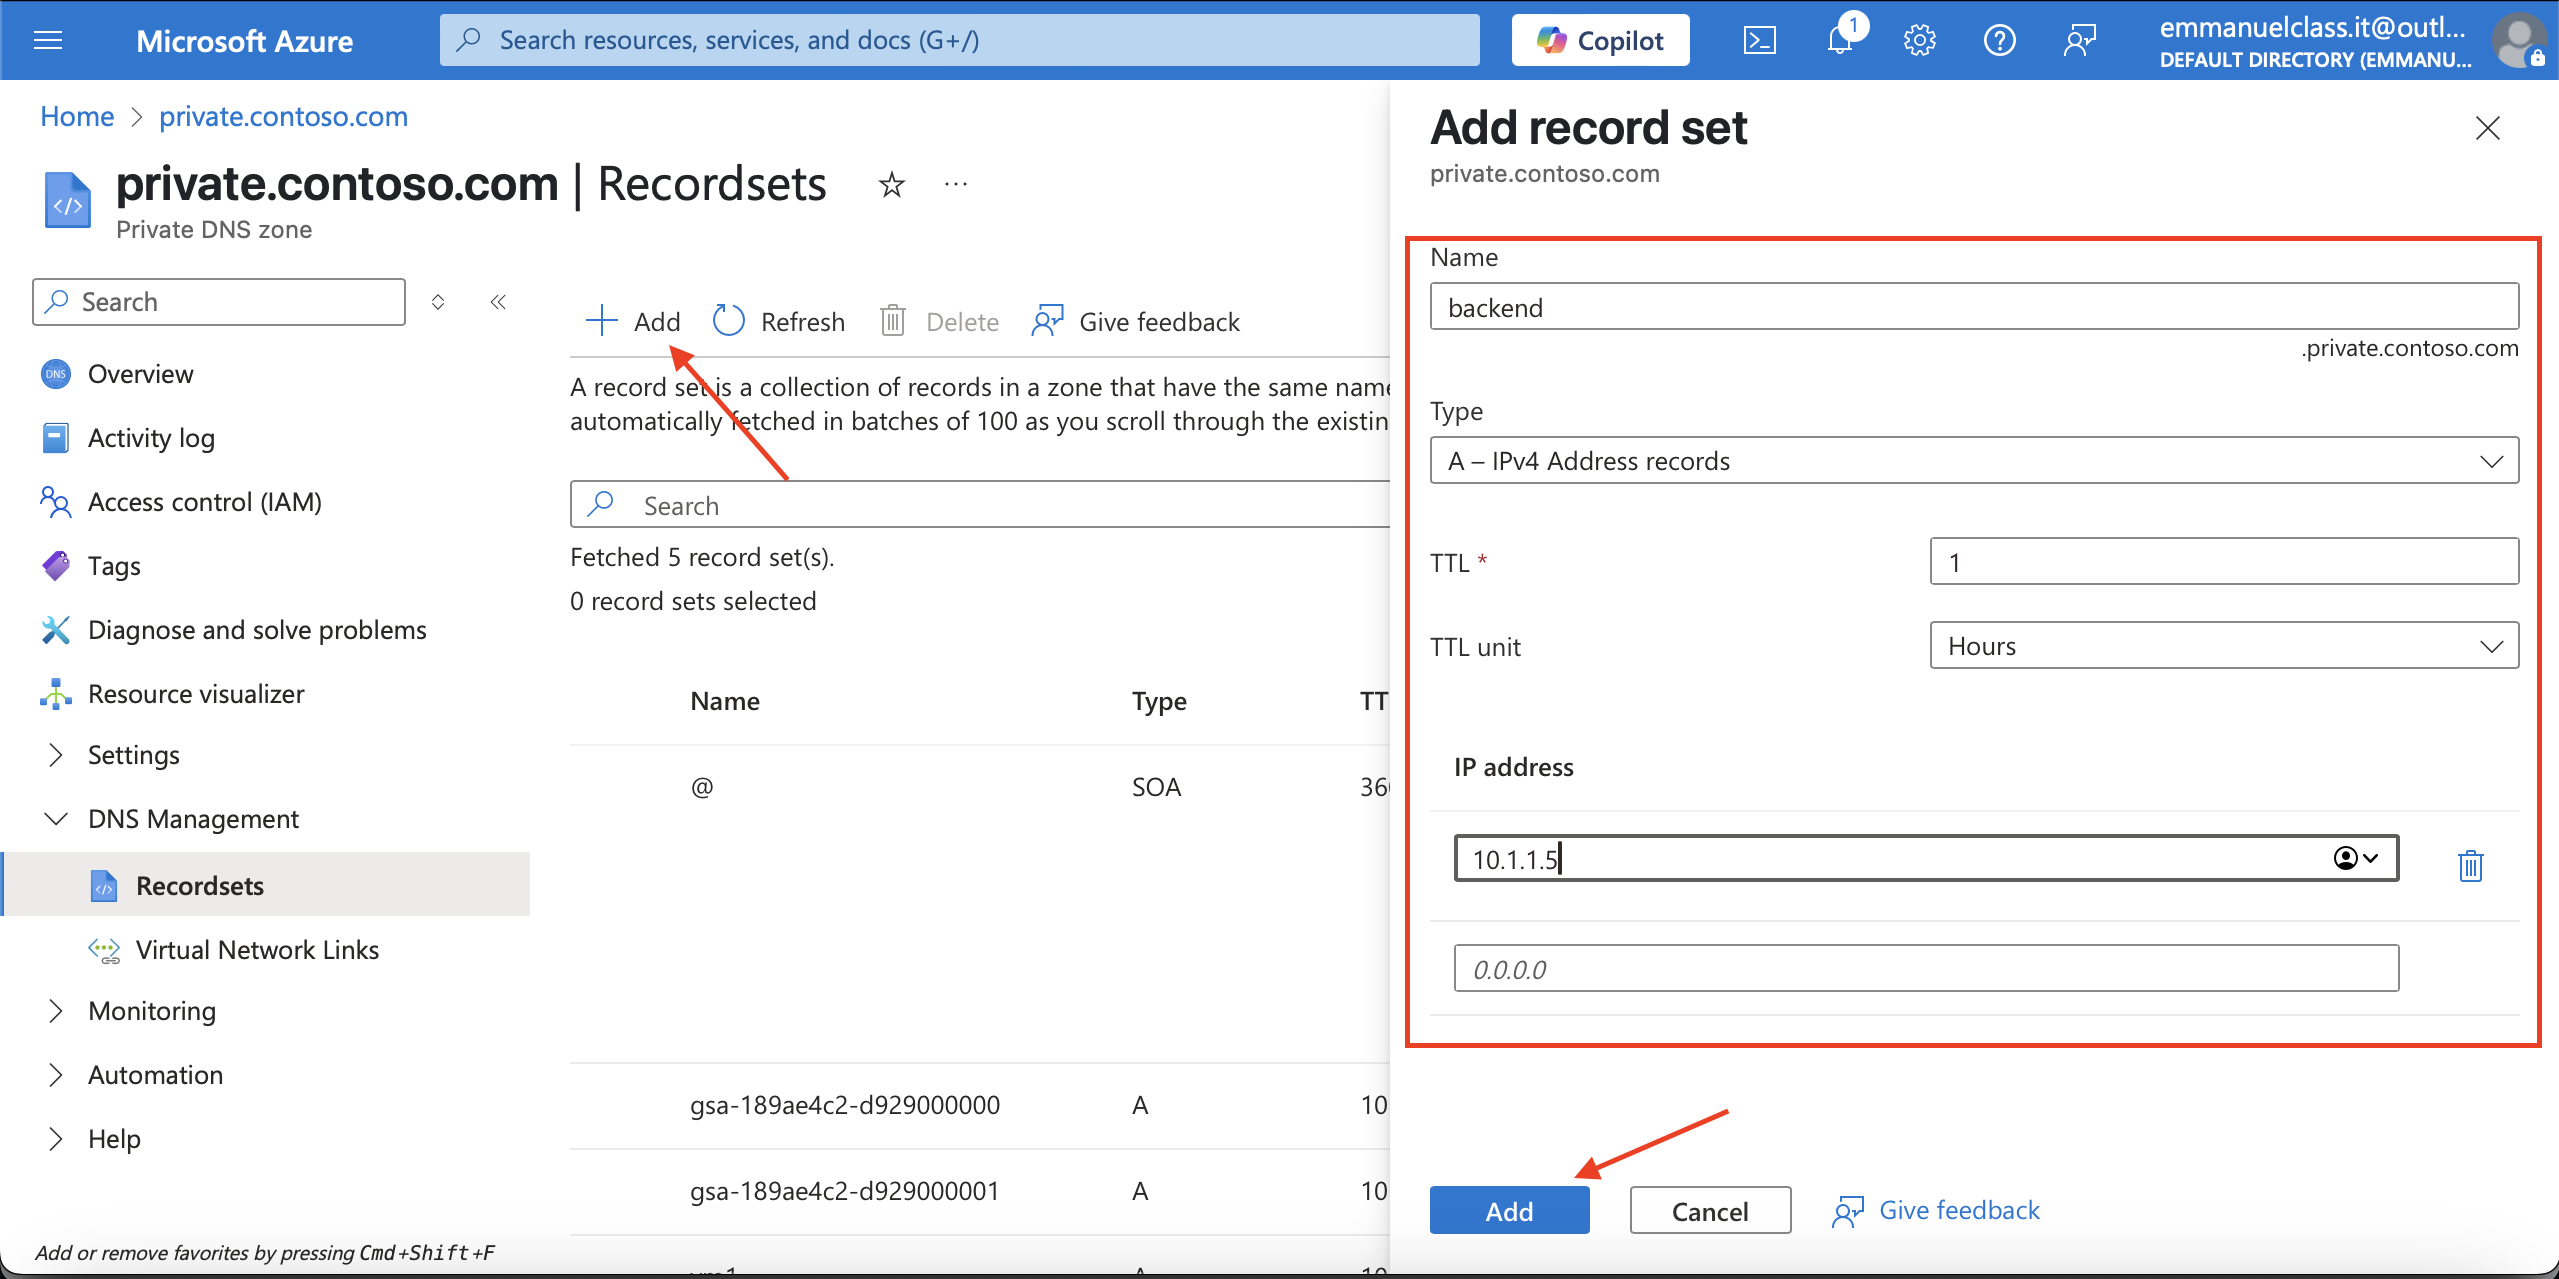Click the user account avatar
Viewport: 2559px width, 1279px height.
click(x=2519, y=40)
